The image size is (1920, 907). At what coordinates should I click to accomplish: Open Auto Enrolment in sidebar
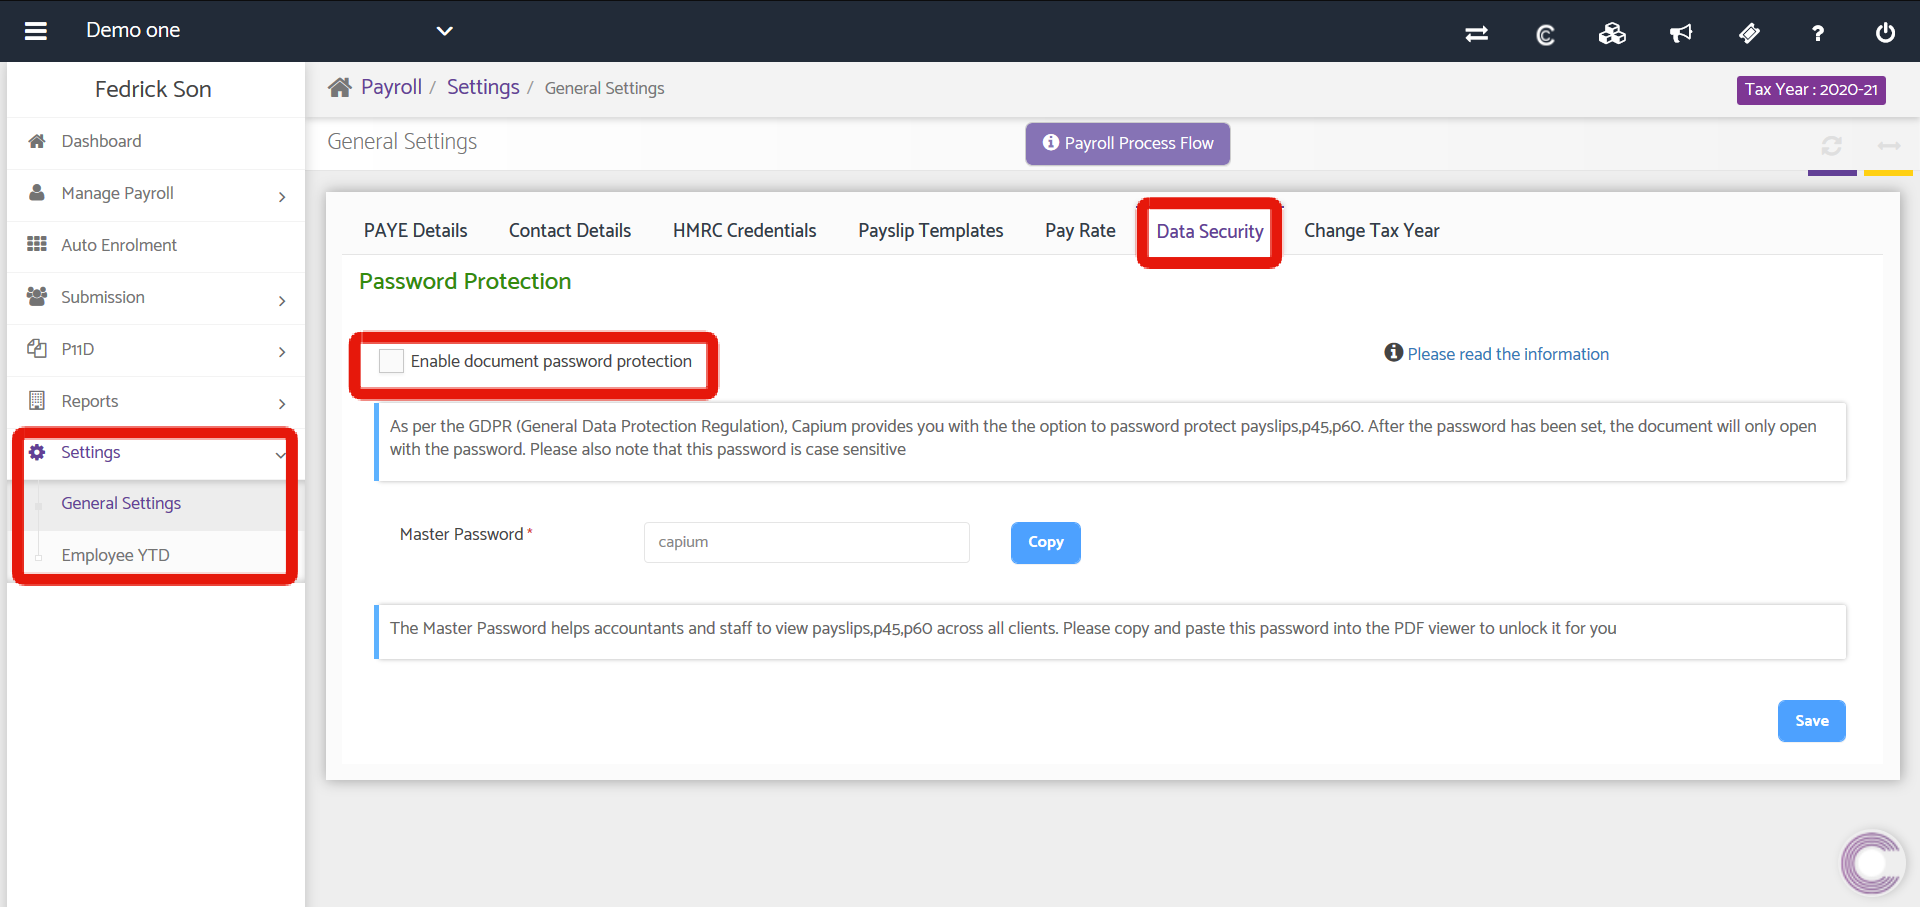point(119,245)
